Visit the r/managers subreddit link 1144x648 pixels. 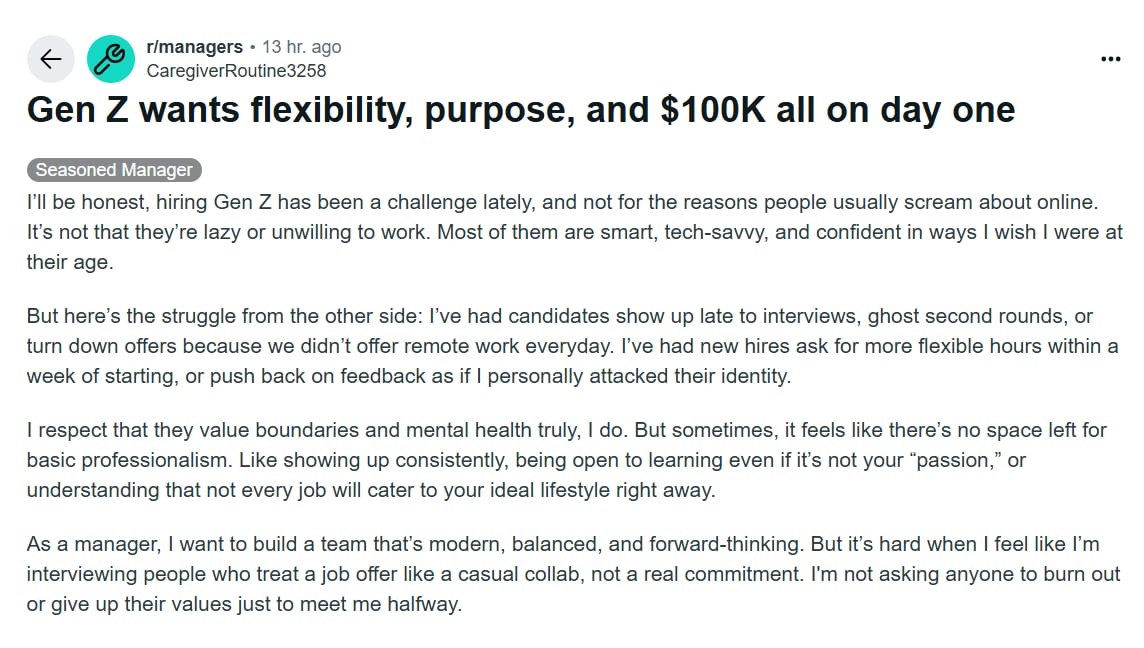(194, 47)
